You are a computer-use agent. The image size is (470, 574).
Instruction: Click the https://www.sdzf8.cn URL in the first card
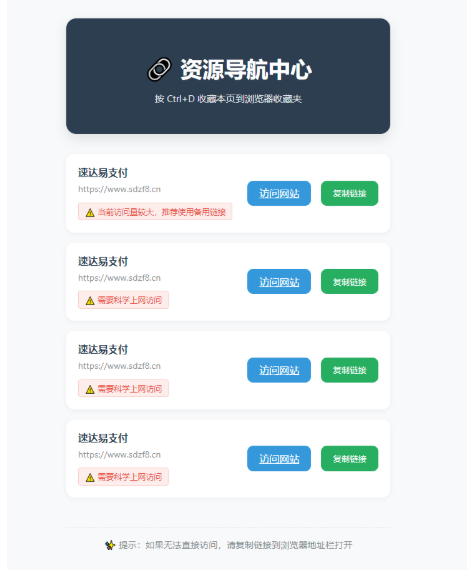click(119, 189)
